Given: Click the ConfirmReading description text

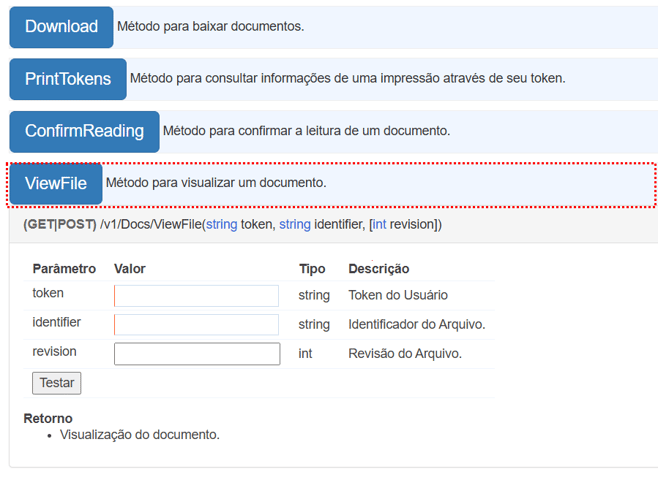Looking at the screenshot, I should point(306,131).
